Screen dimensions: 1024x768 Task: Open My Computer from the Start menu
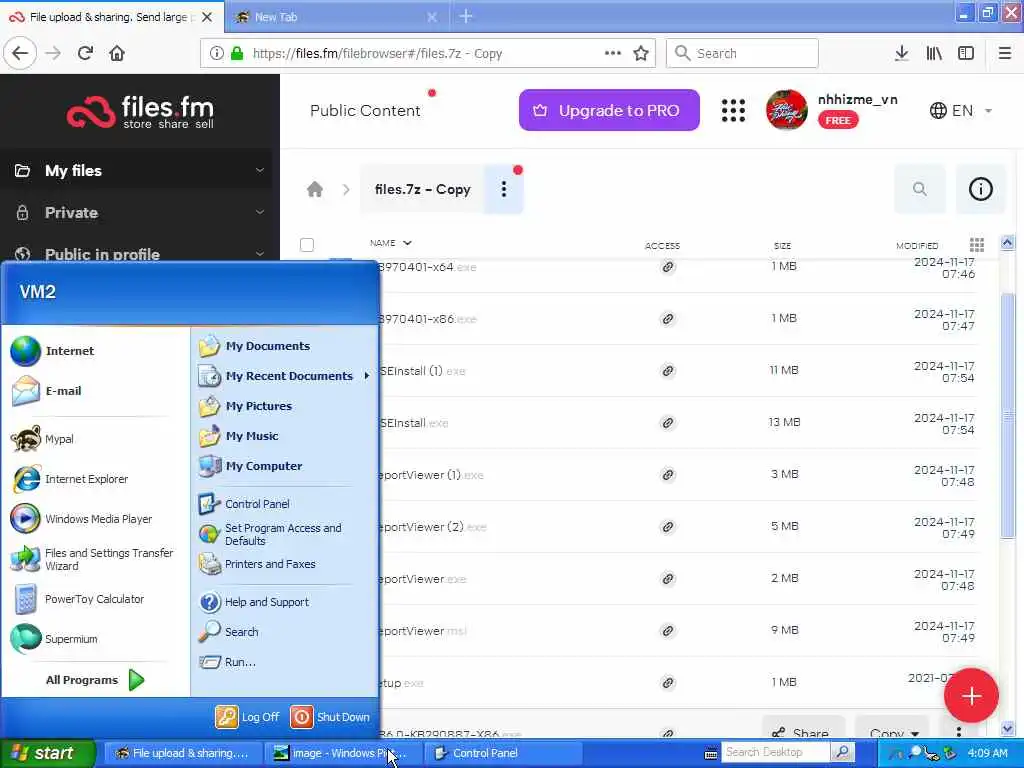250,466
